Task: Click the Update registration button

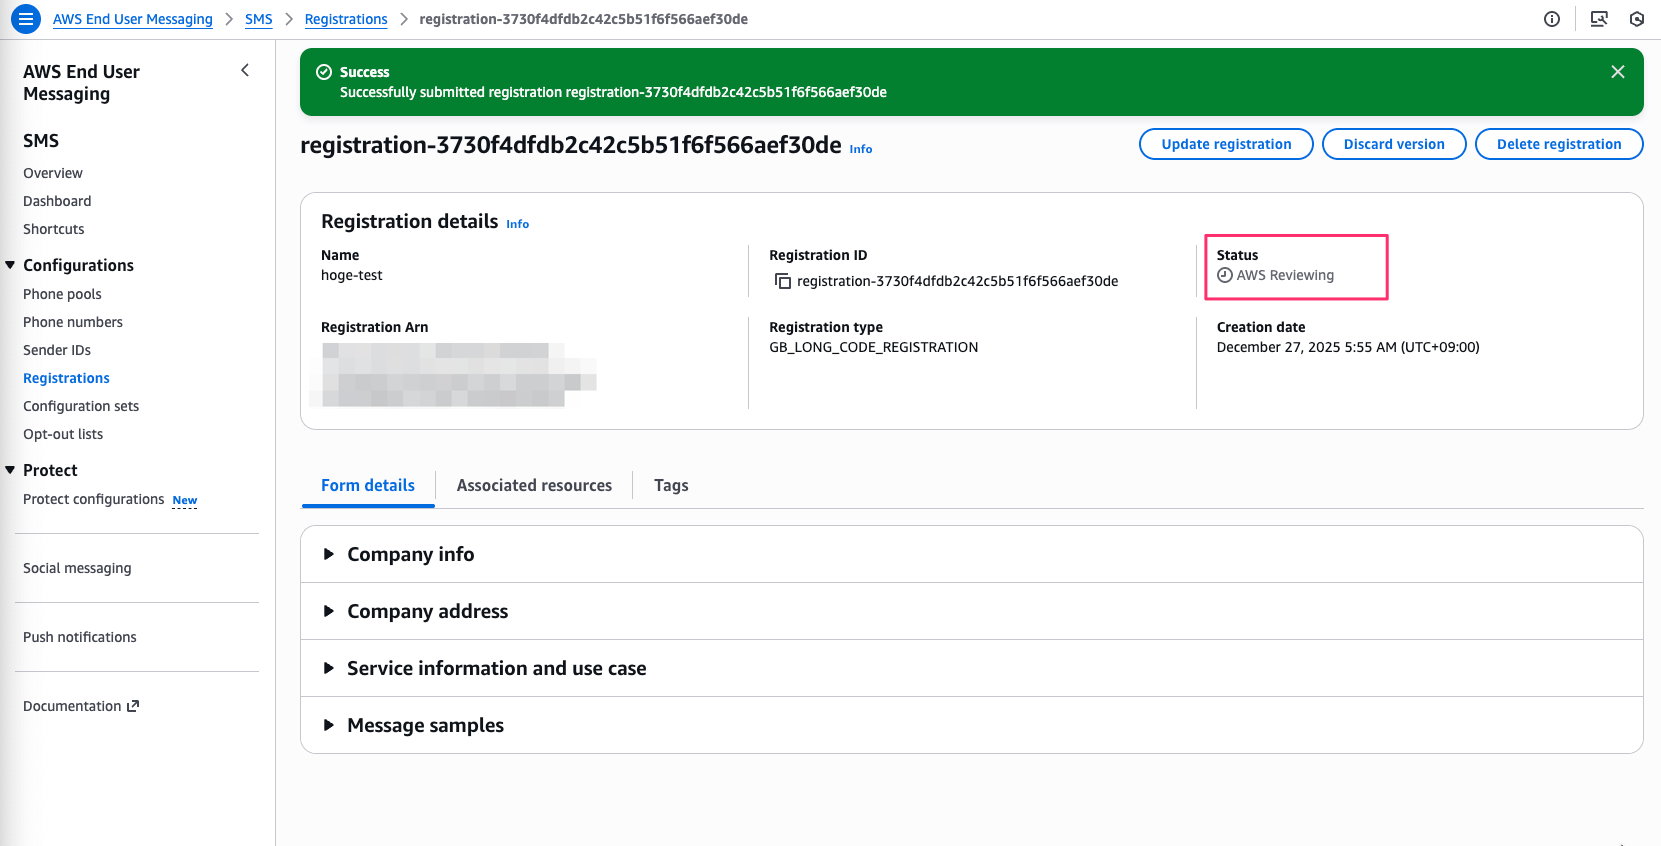Action: pyautogui.click(x=1225, y=144)
